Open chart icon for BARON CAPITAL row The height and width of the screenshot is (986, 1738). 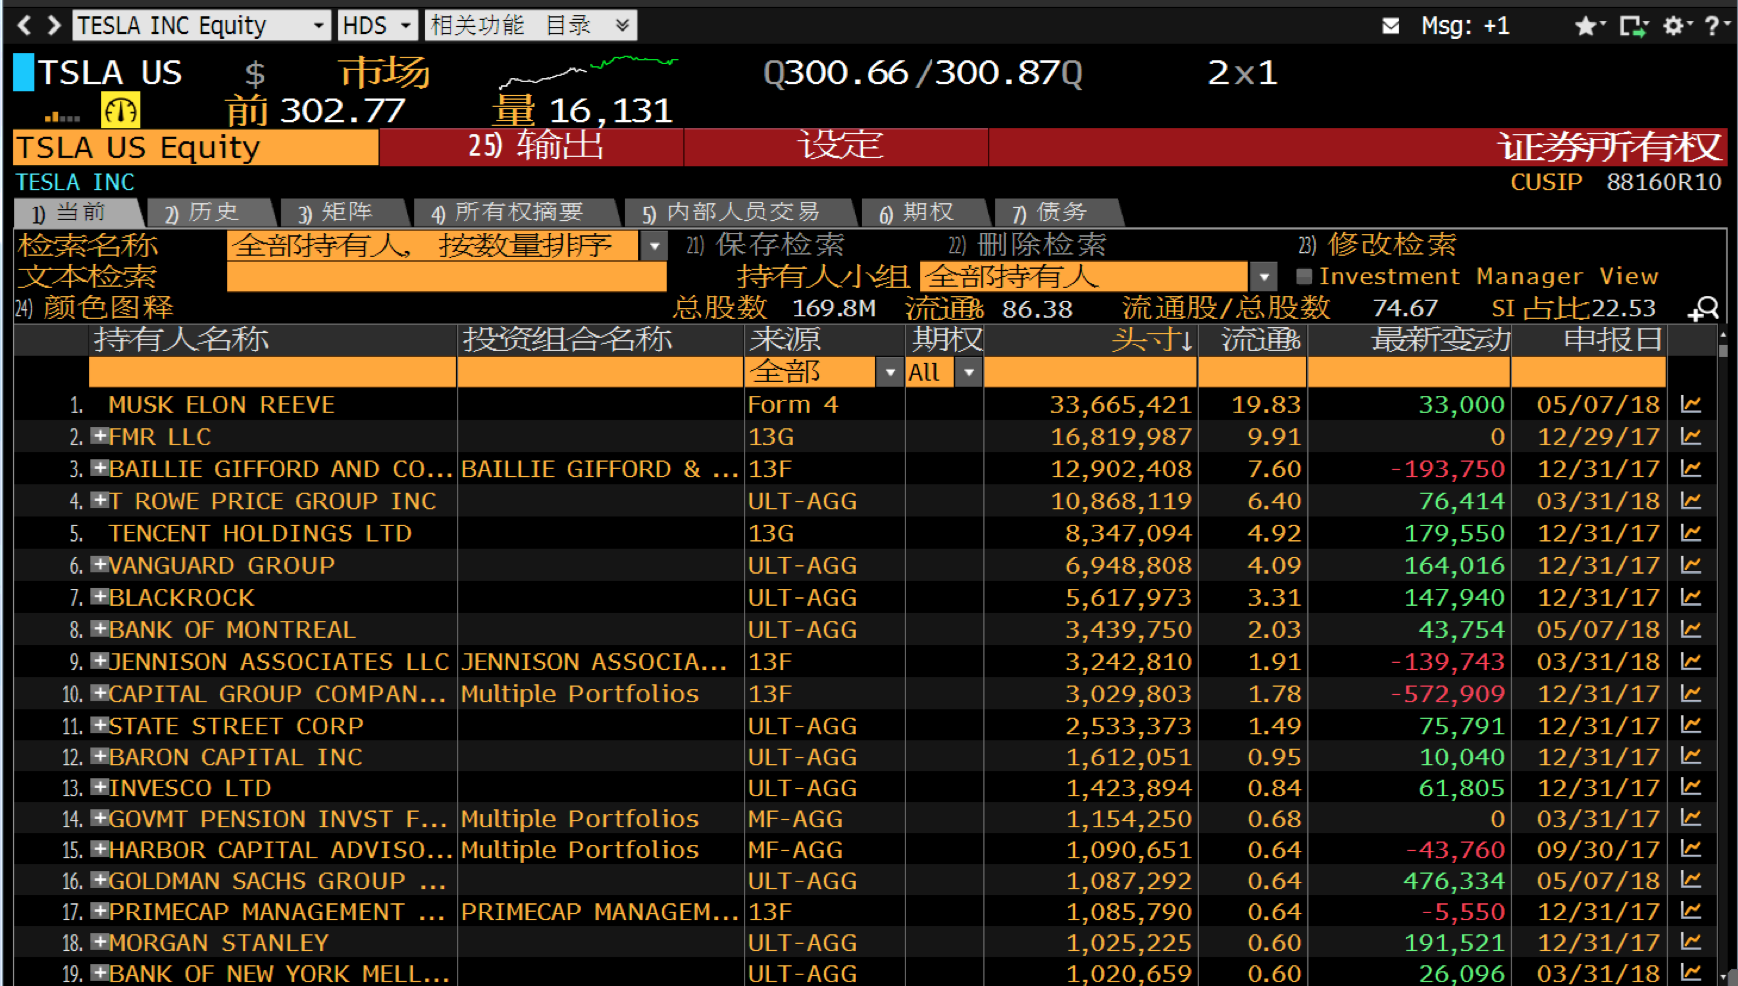1691,756
